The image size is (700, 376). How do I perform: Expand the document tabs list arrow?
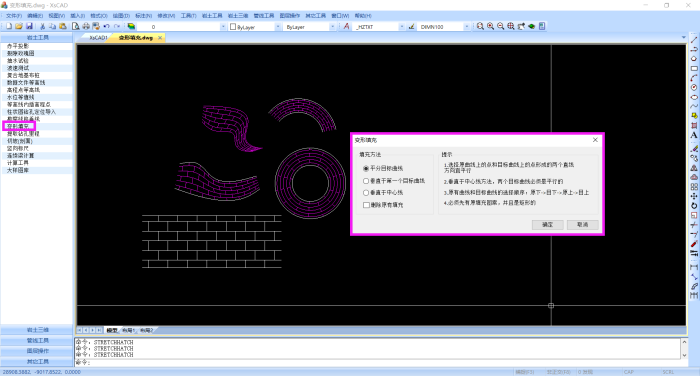pyautogui.click(x=683, y=38)
